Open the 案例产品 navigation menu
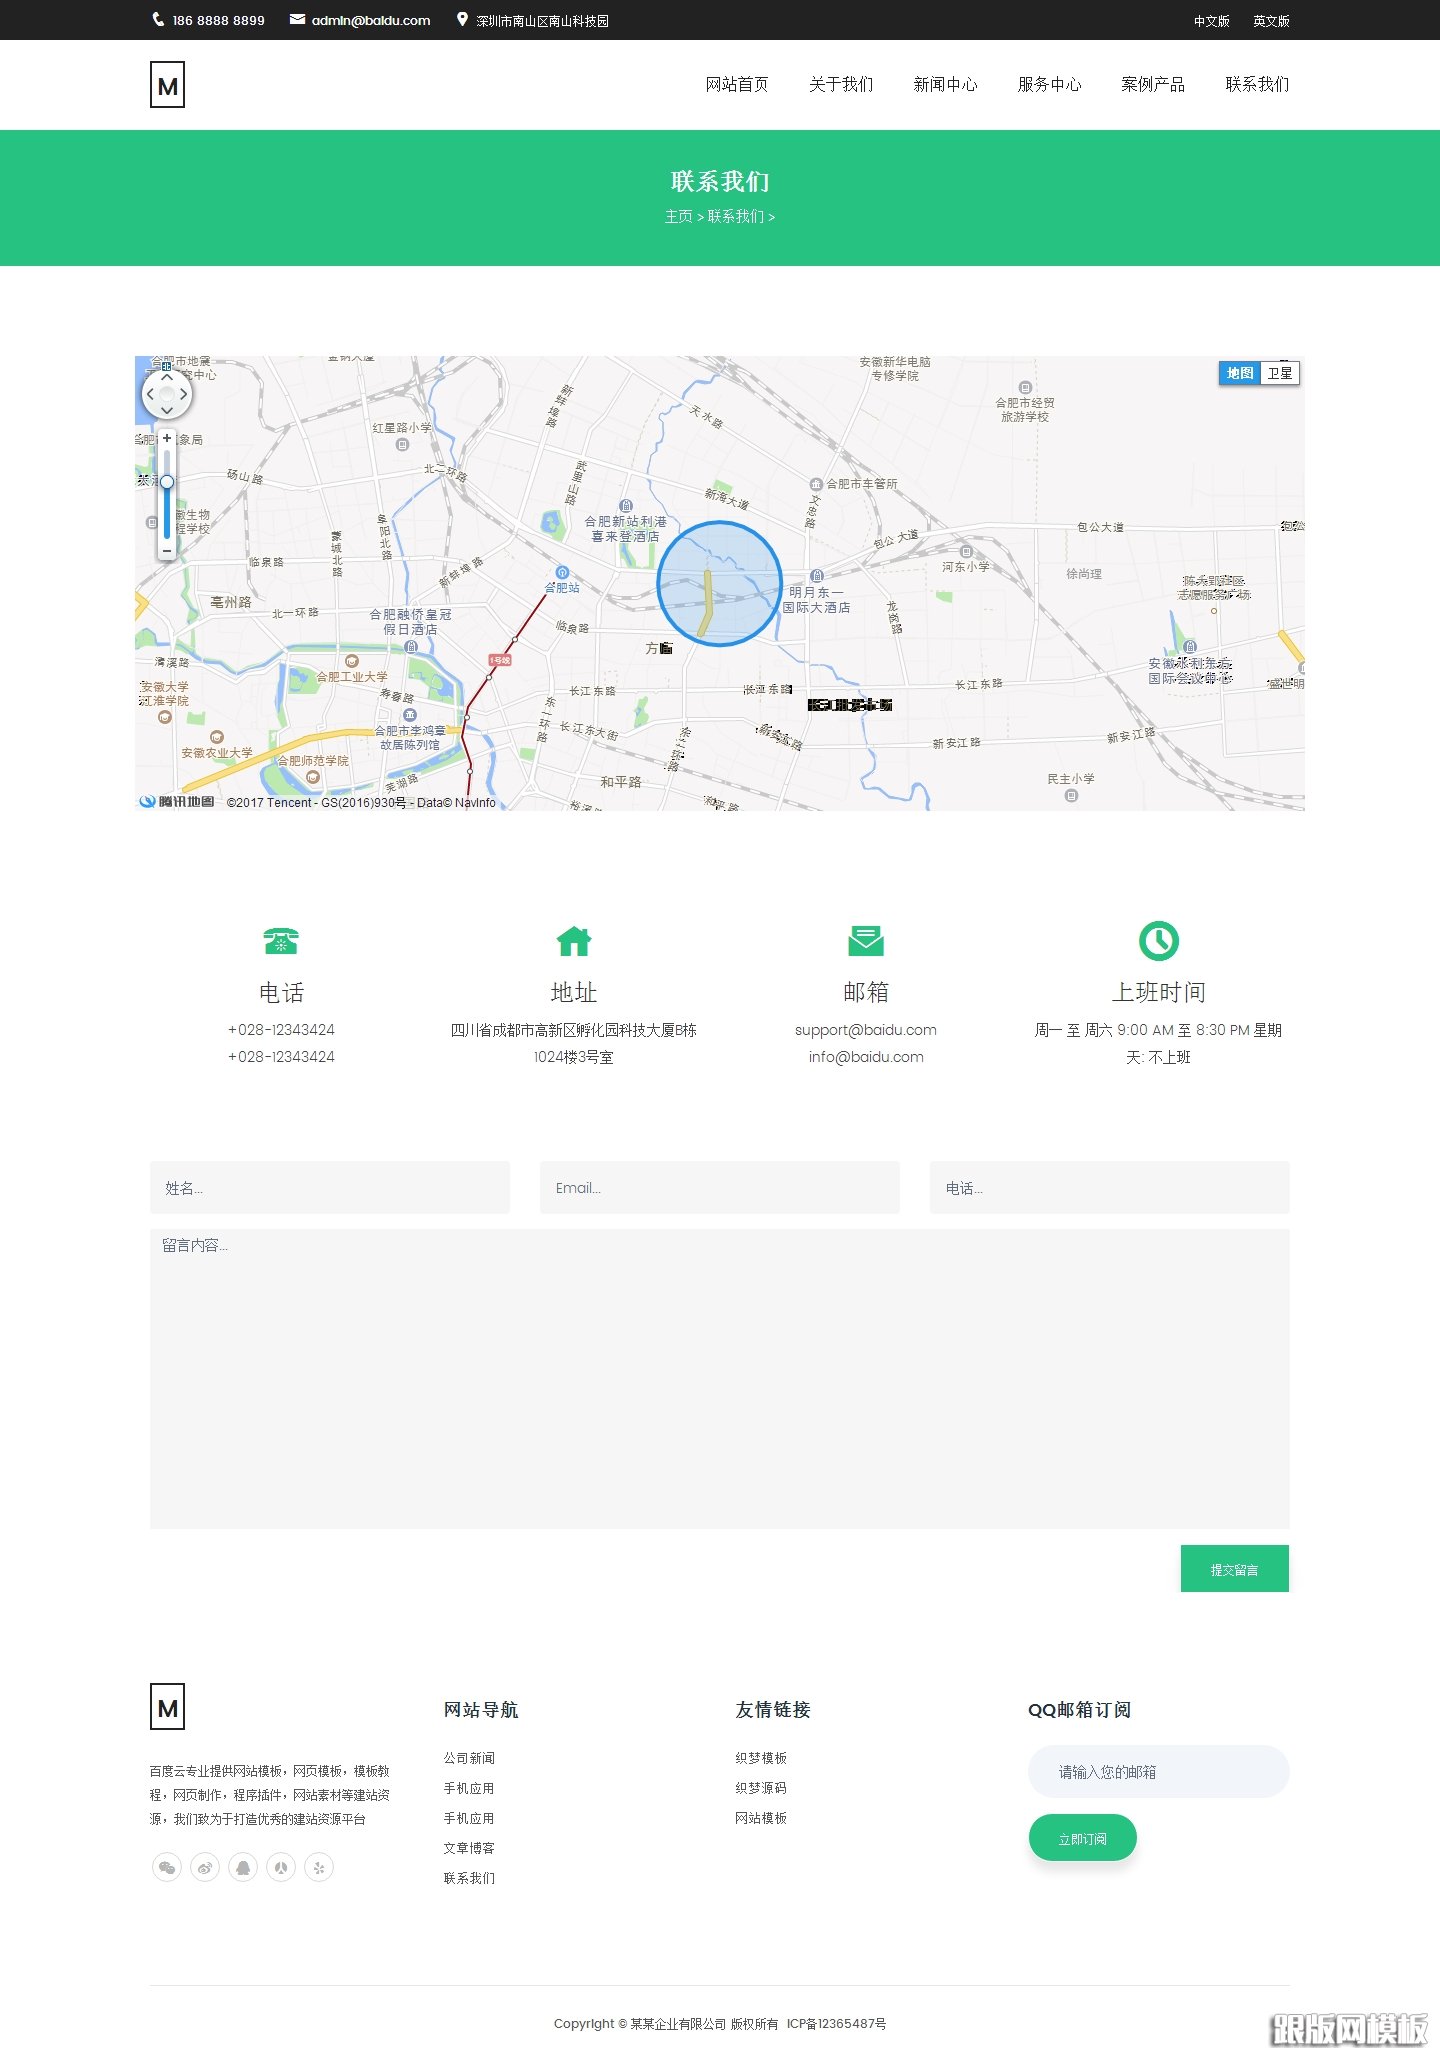The width and height of the screenshot is (1440, 2053). (1153, 85)
